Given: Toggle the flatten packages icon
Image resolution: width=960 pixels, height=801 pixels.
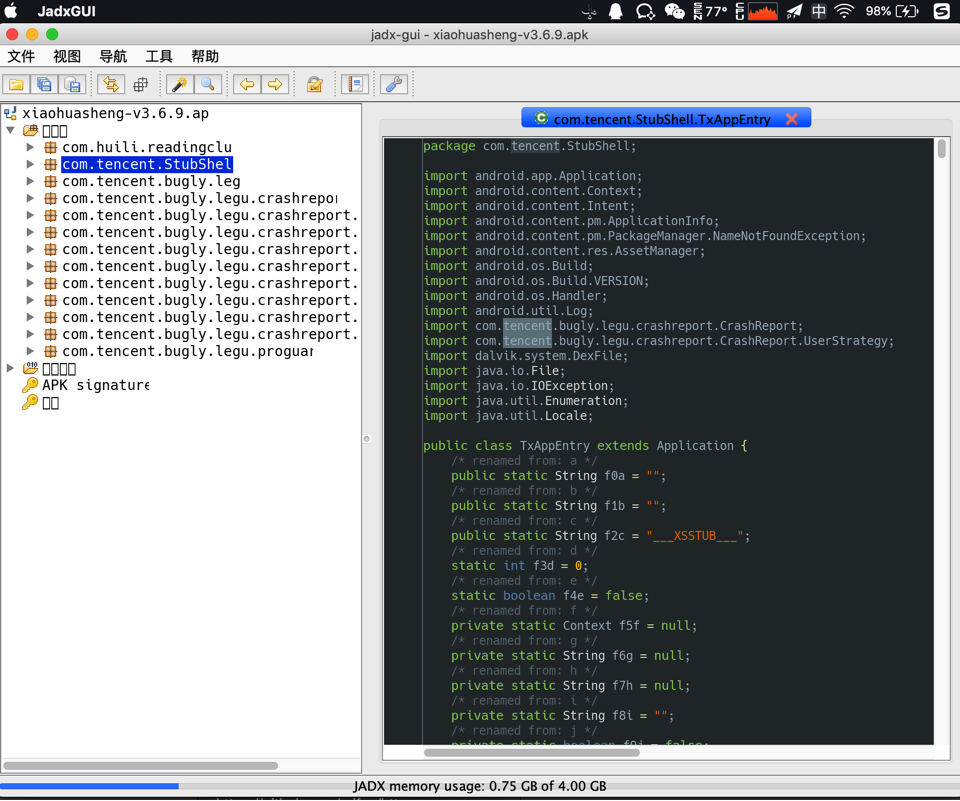Looking at the screenshot, I should click(141, 84).
